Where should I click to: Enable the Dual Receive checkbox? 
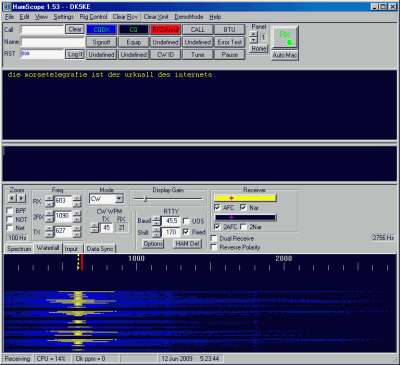pos(214,238)
